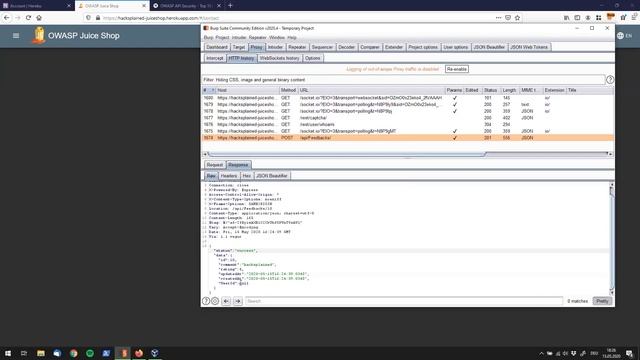The image size is (640, 360).
Task: Switch to the Request tab
Action: click(x=215, y=165)
